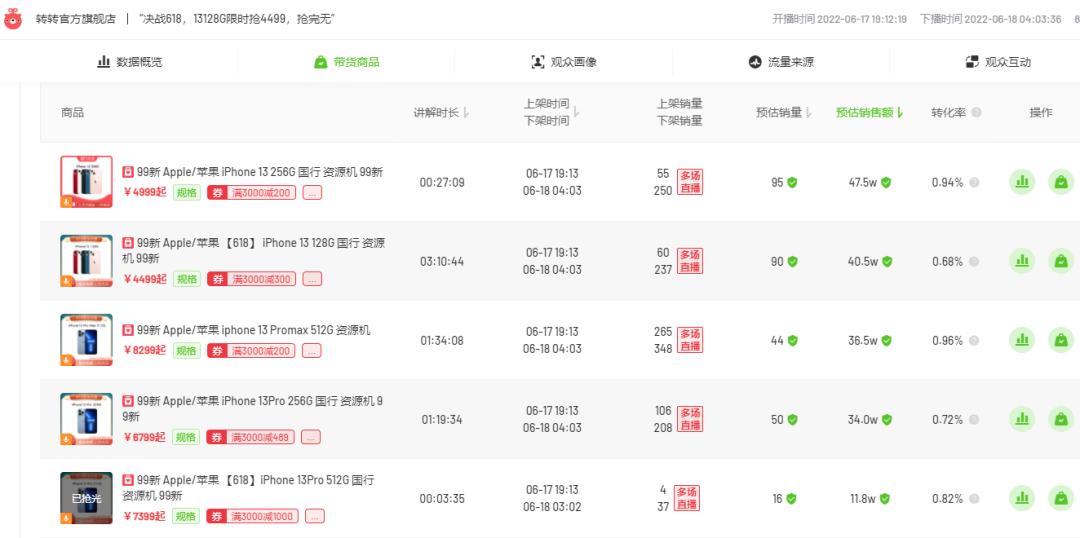Select duration cell 03:10:44

(442, 262)
